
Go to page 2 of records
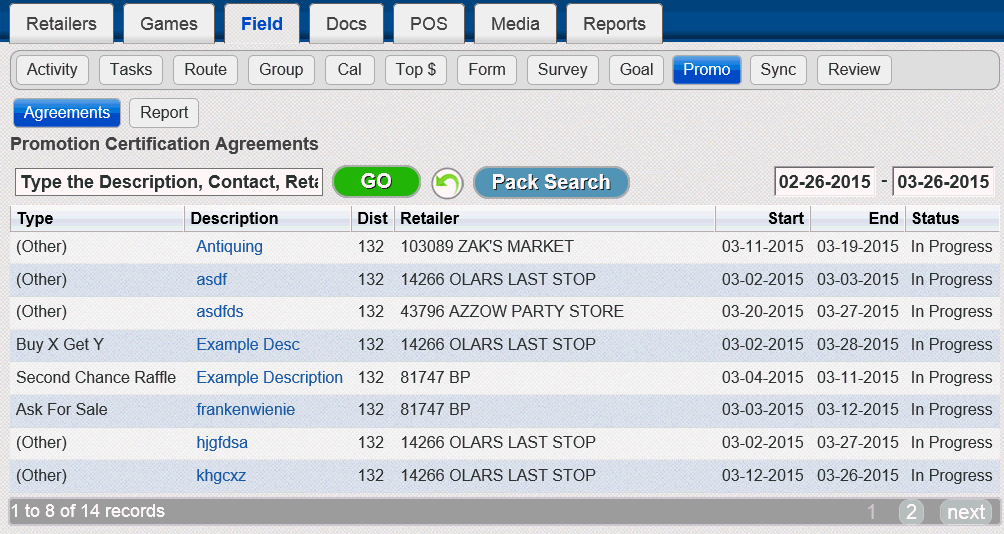coord(911,512)
